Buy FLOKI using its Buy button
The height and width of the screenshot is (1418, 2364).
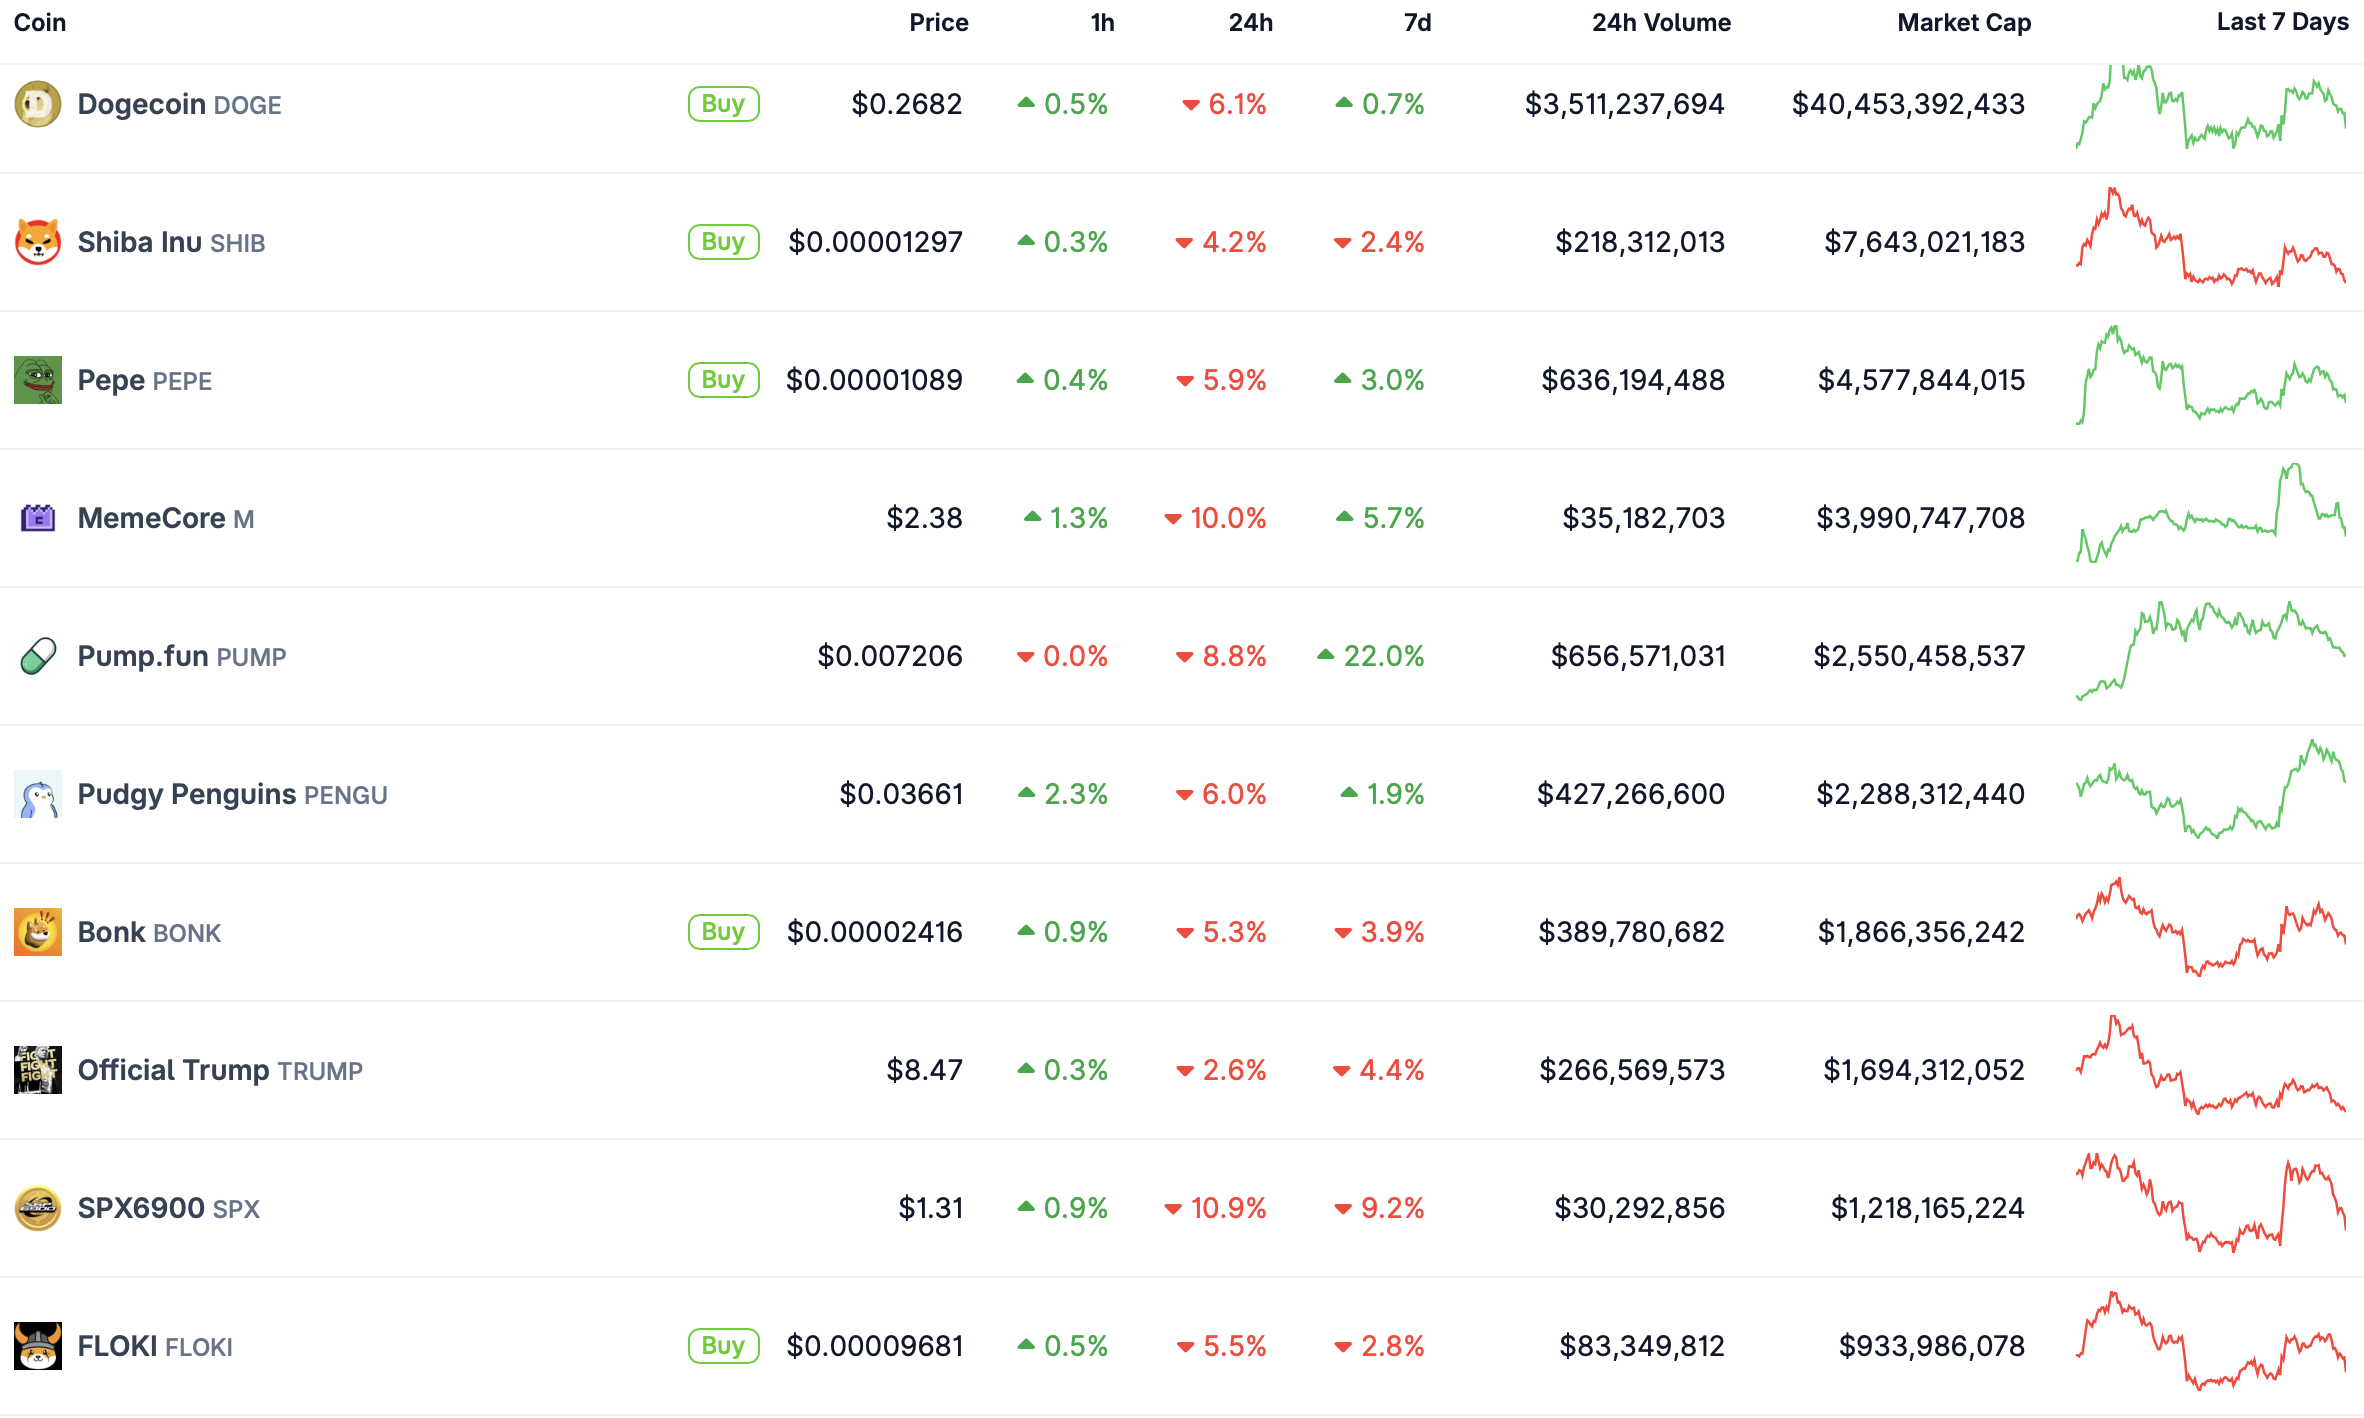point(723,1346)
